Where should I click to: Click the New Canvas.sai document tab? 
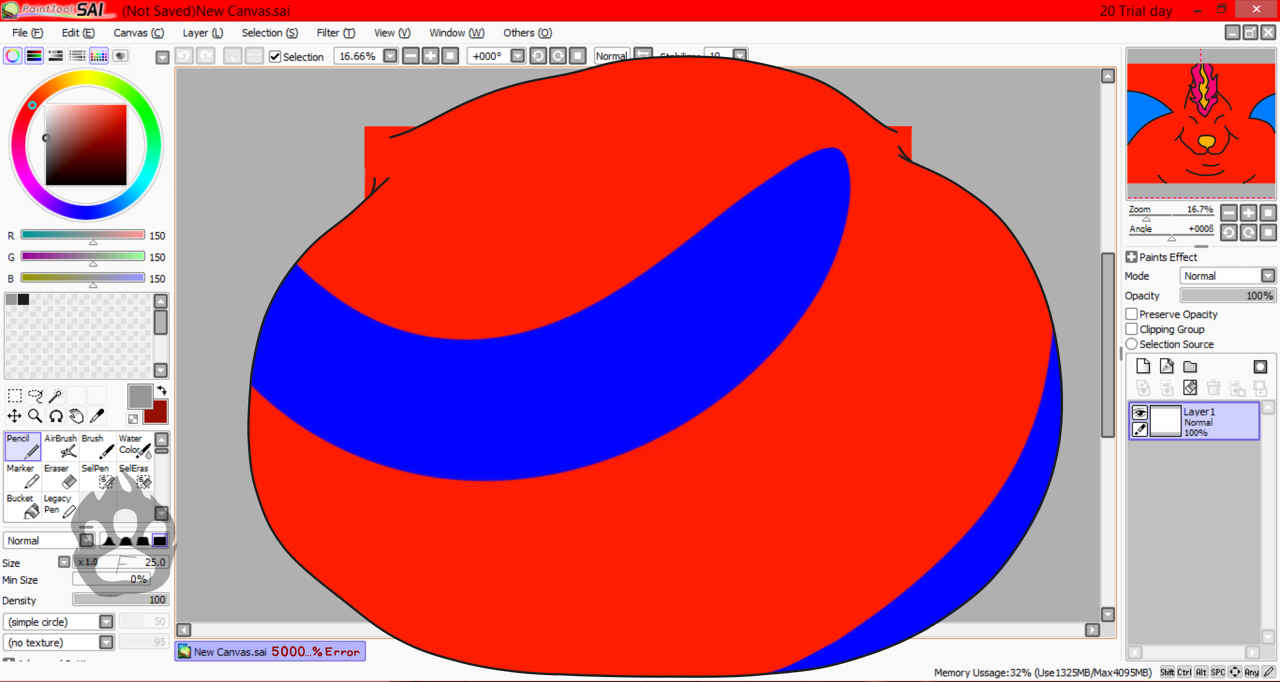coord(270,652)
